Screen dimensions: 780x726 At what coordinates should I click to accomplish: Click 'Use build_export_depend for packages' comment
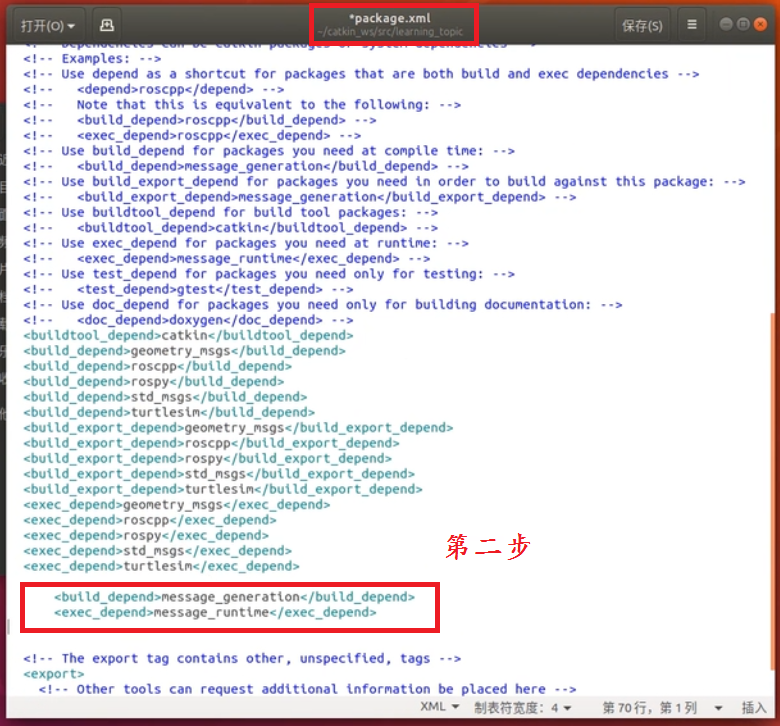384,182
